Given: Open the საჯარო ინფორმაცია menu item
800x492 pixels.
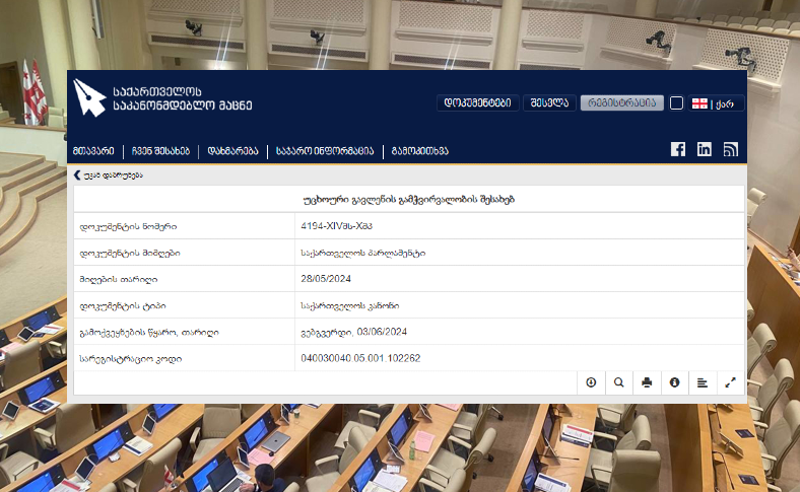Looking at the screenshot, I should [325, 151].
